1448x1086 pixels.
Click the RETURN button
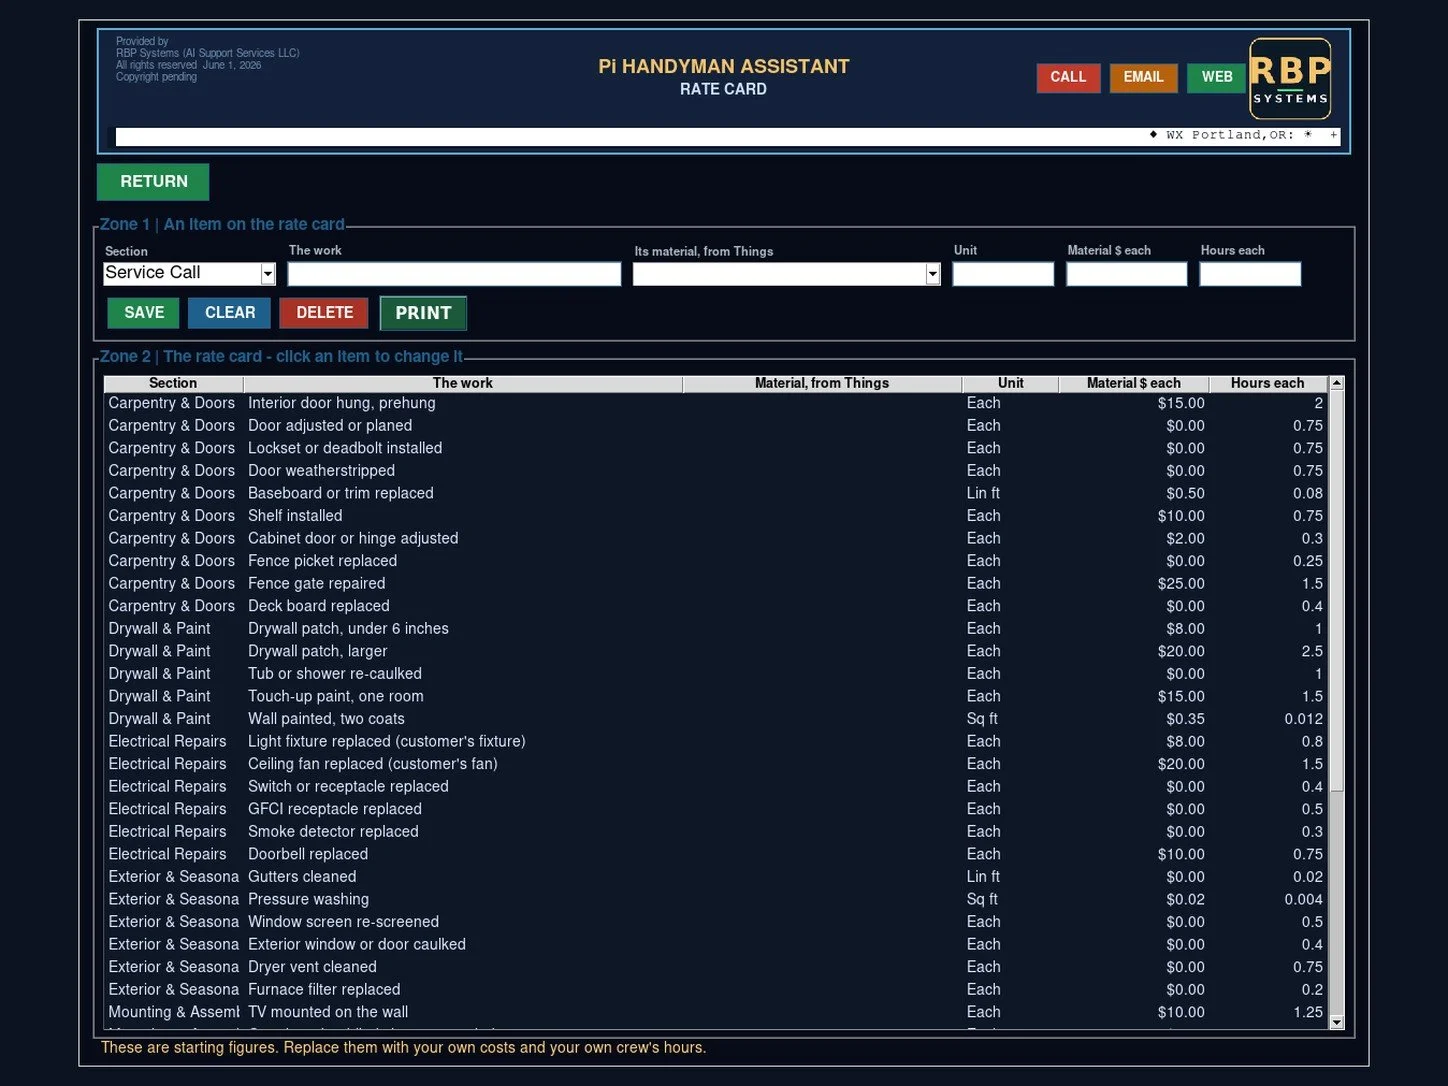pos(153,181)
